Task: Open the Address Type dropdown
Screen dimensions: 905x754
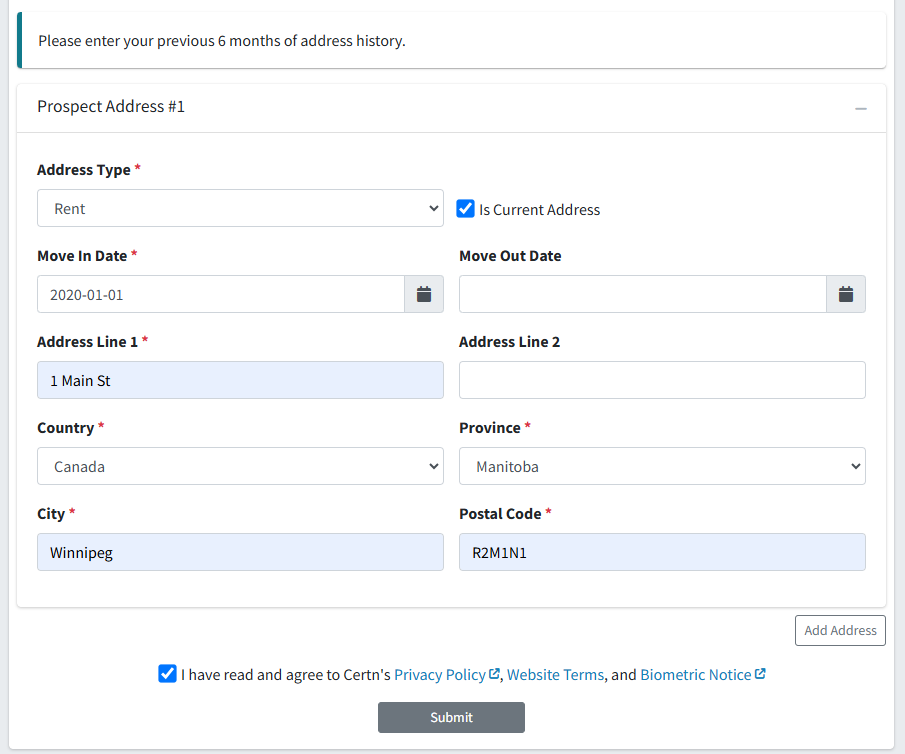Action: pyautogui.click(x=240, y=208)
